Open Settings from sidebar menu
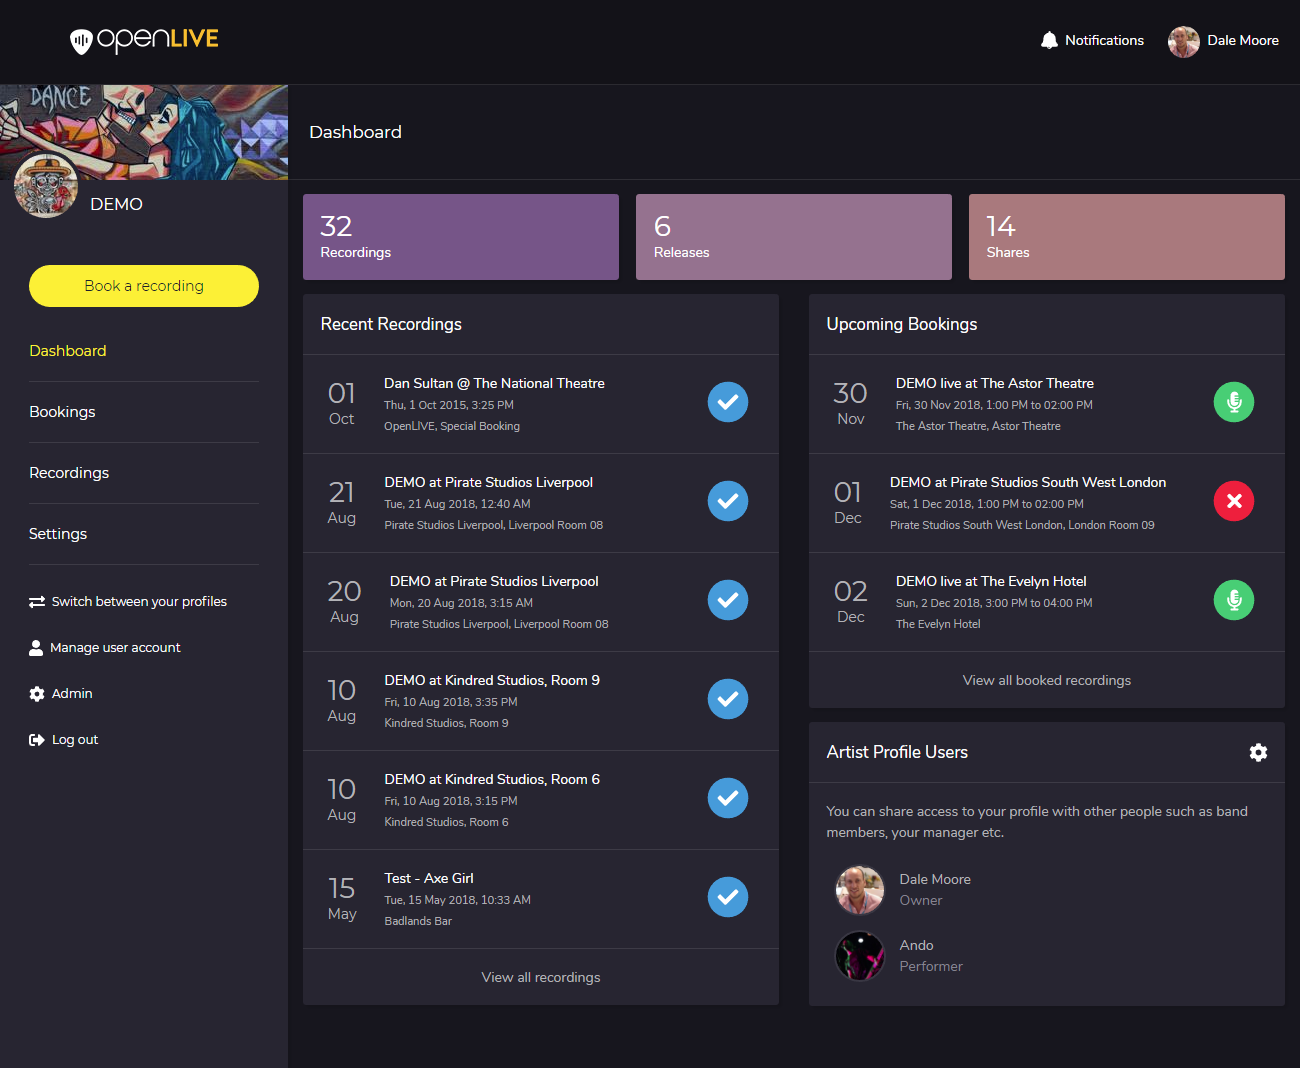Screen dimensions: 1300x1068 pos(58,534)
